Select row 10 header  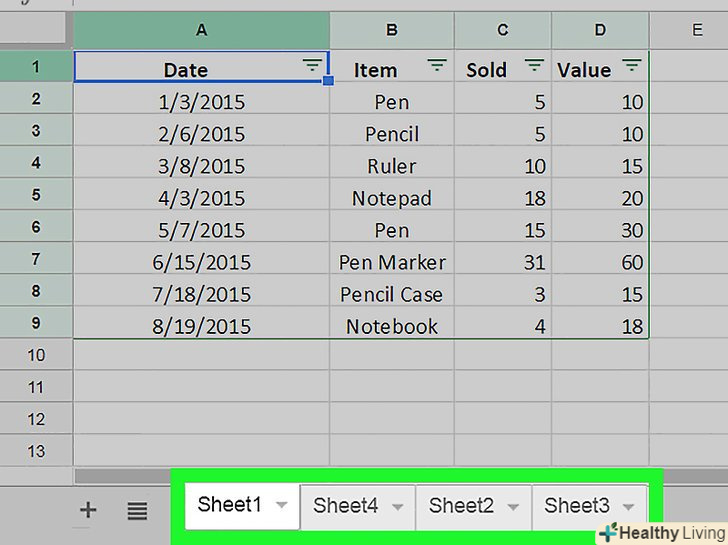coord(36,355)
